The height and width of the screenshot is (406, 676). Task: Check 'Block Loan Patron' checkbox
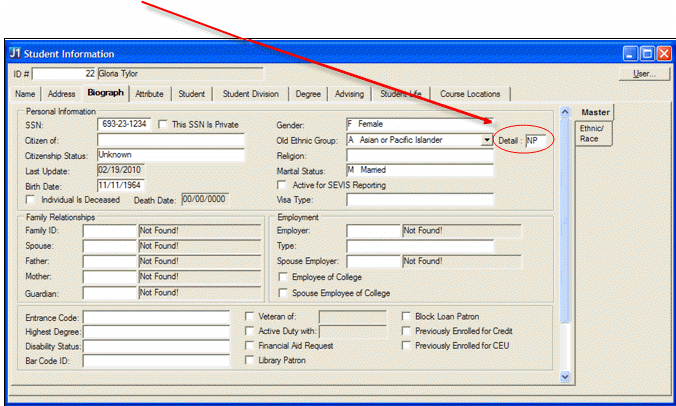[x=406, y=316]
